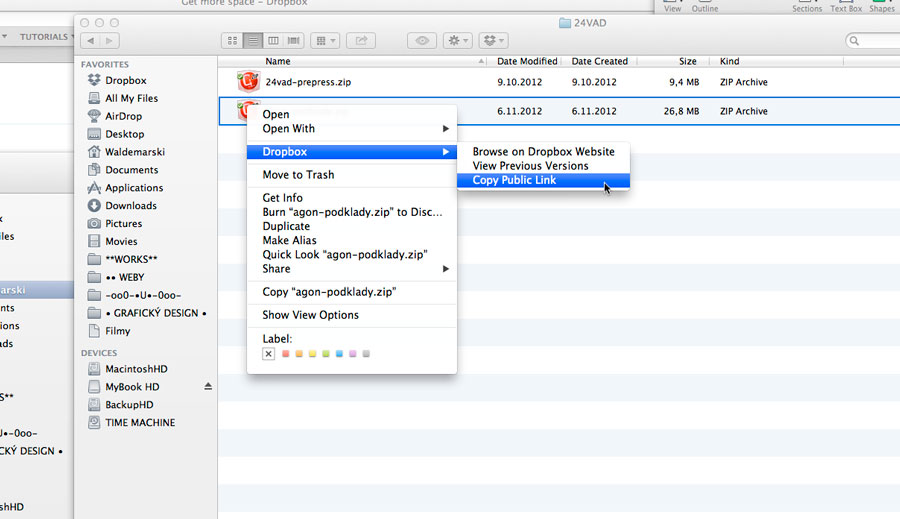The image size is (900, 519).
Task: Click the Finder search field
Action: tap(872, 40)
